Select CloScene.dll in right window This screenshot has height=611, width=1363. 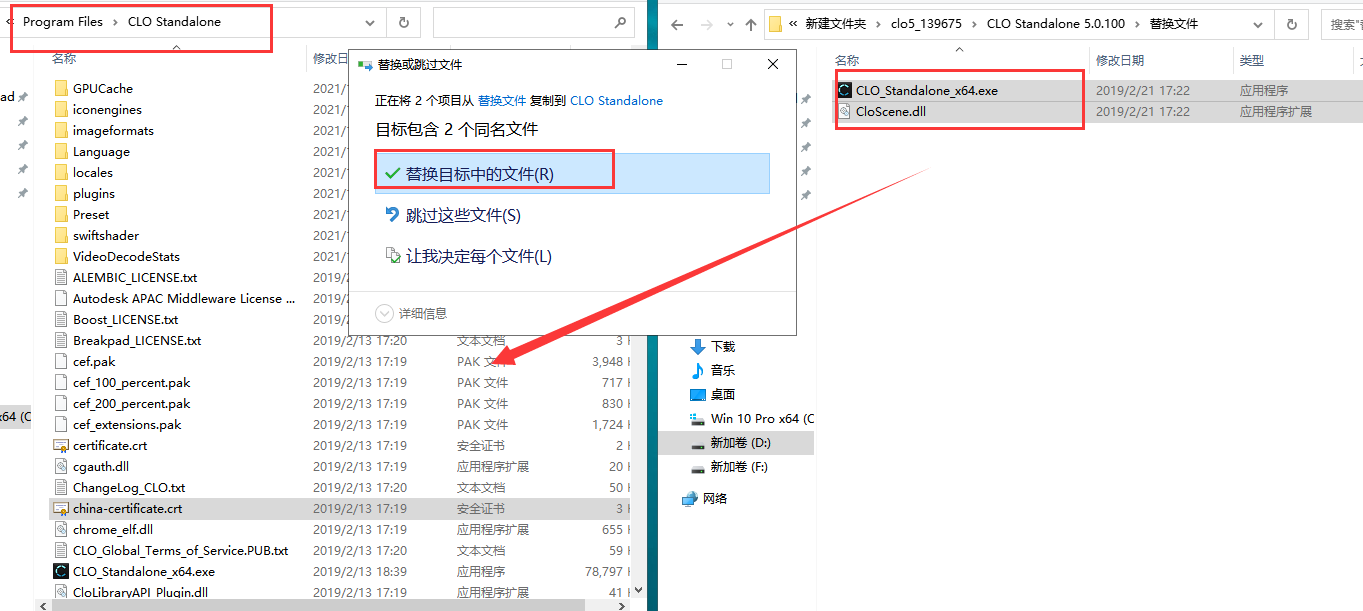click(x=891, y=111)
